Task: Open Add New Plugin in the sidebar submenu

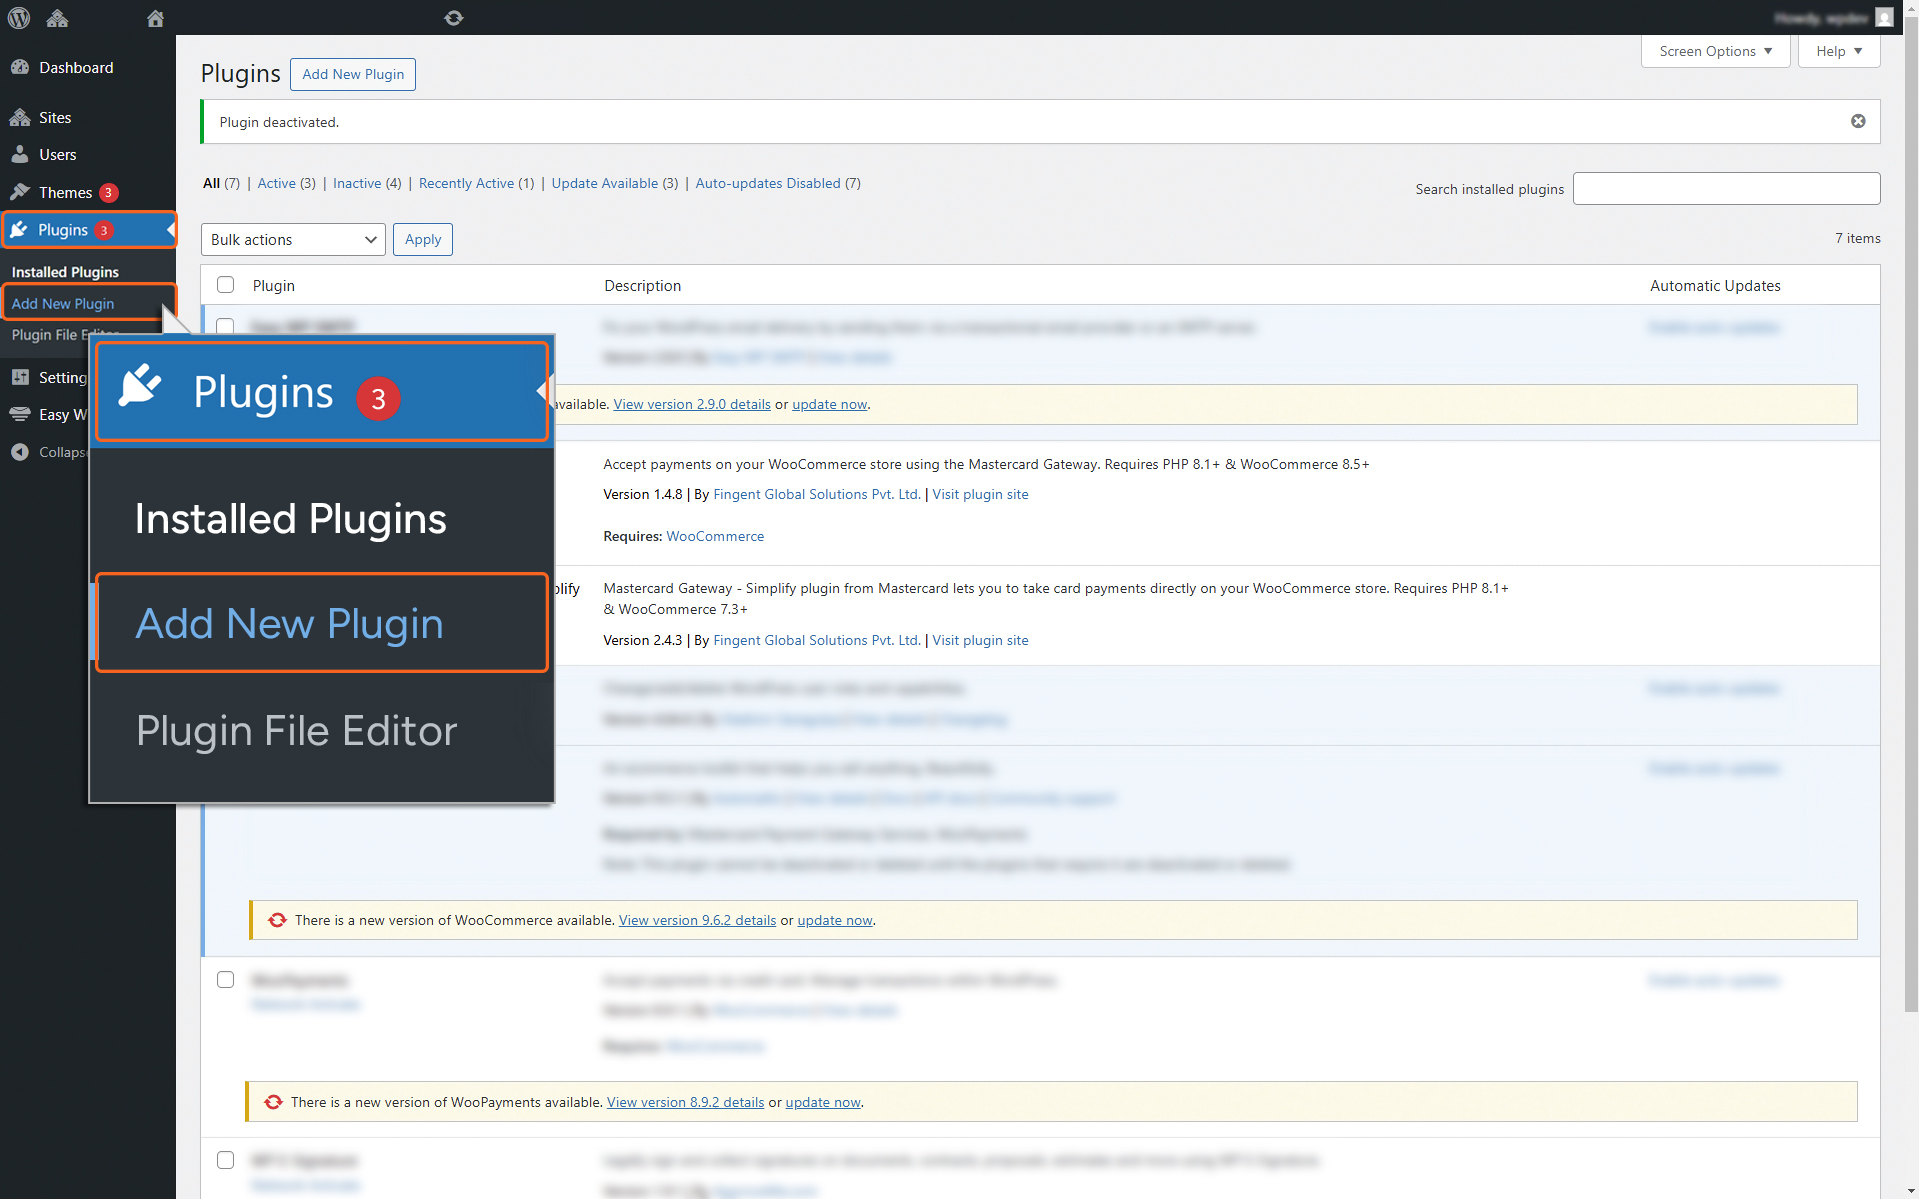Action: tap(63, 303)
